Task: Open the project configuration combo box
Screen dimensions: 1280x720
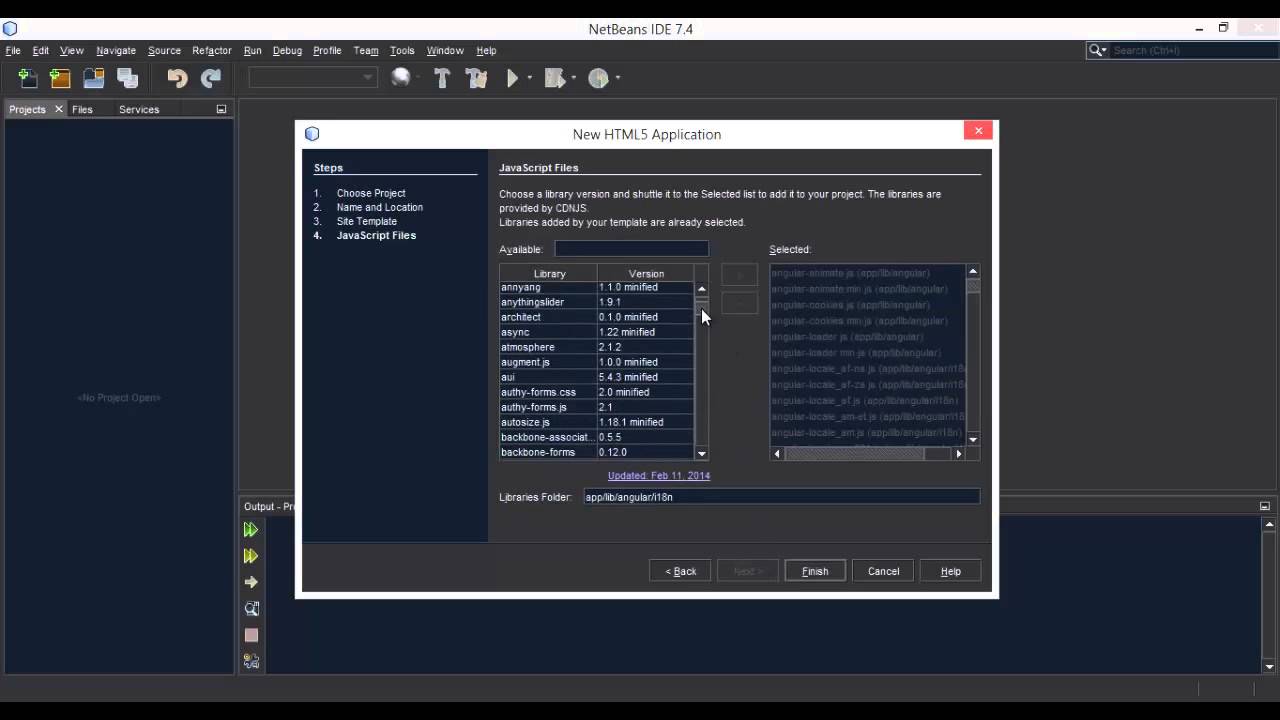Action: click(313, 78)
